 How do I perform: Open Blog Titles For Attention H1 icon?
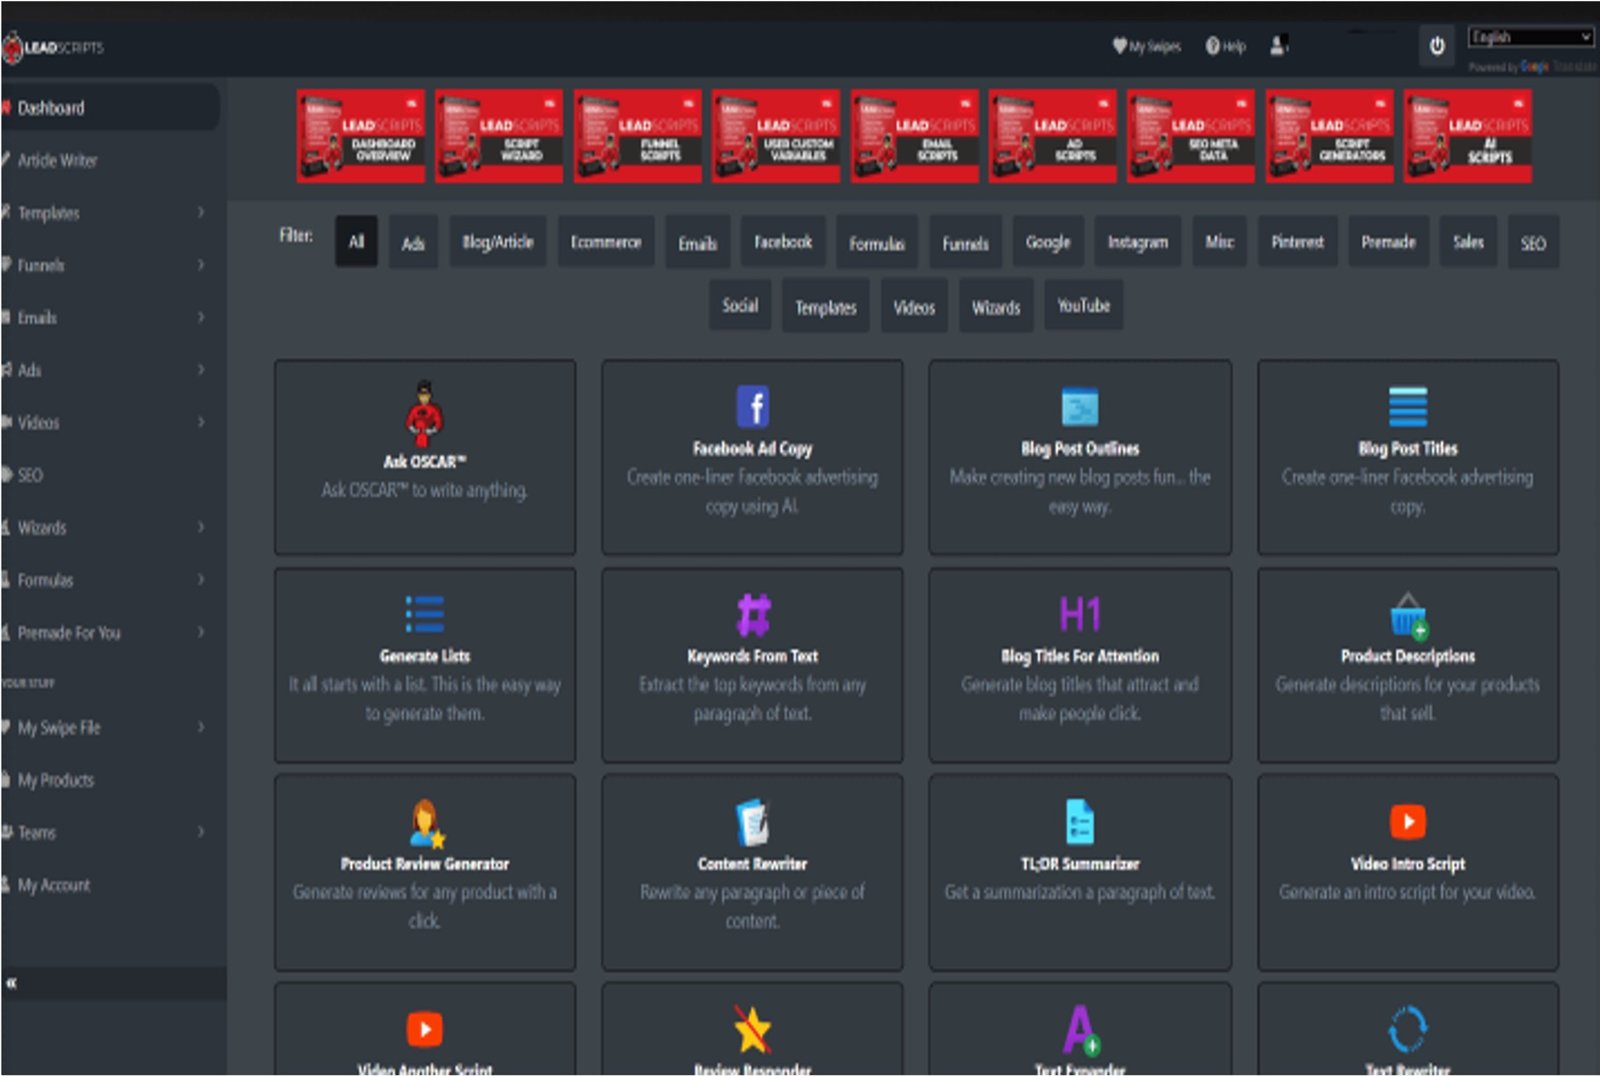[1080, 614]
